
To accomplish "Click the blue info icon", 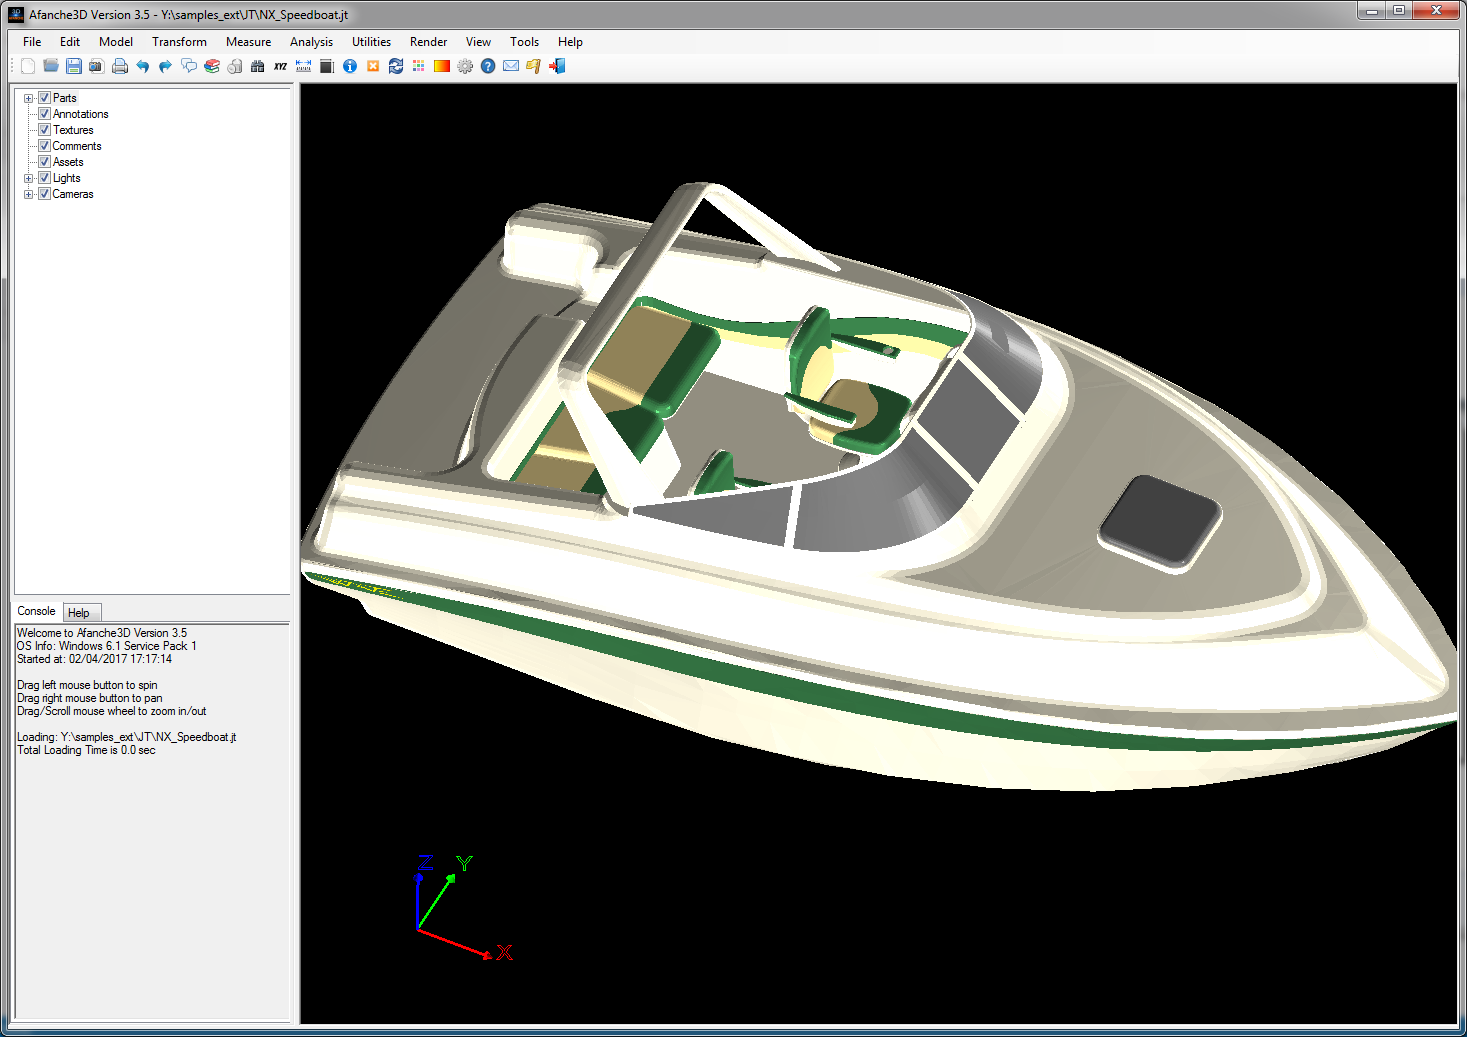I will pos(350,66).
